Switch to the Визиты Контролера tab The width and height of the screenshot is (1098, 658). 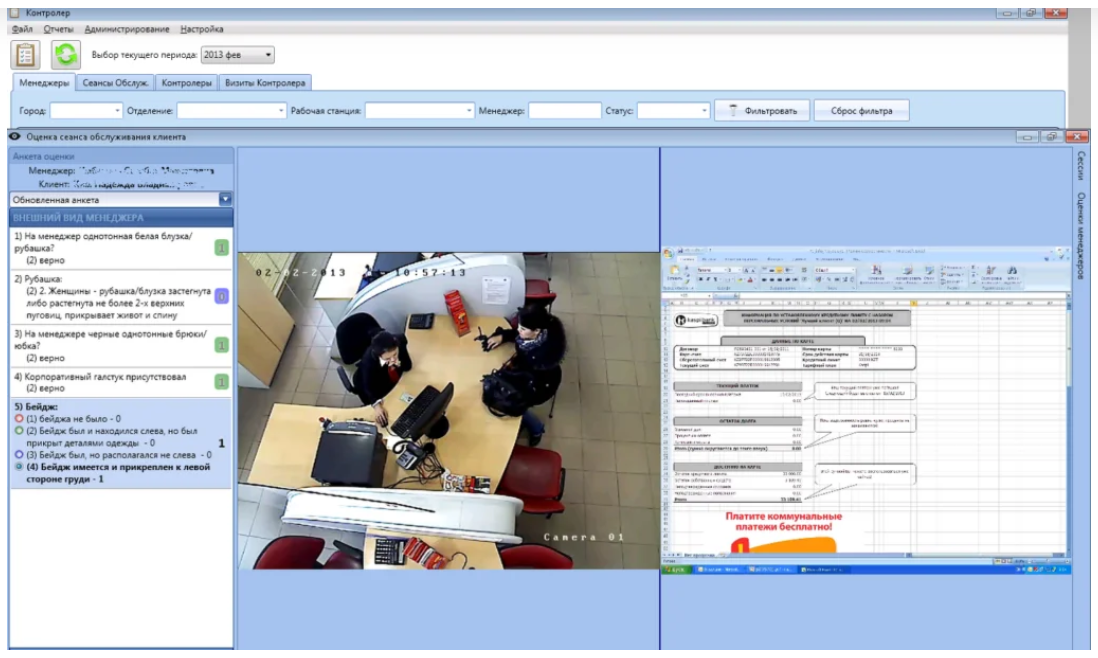click(x=265, y=83)
